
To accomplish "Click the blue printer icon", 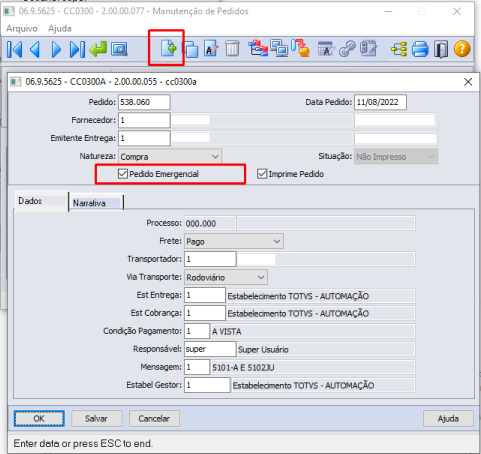I will (420, 49).
